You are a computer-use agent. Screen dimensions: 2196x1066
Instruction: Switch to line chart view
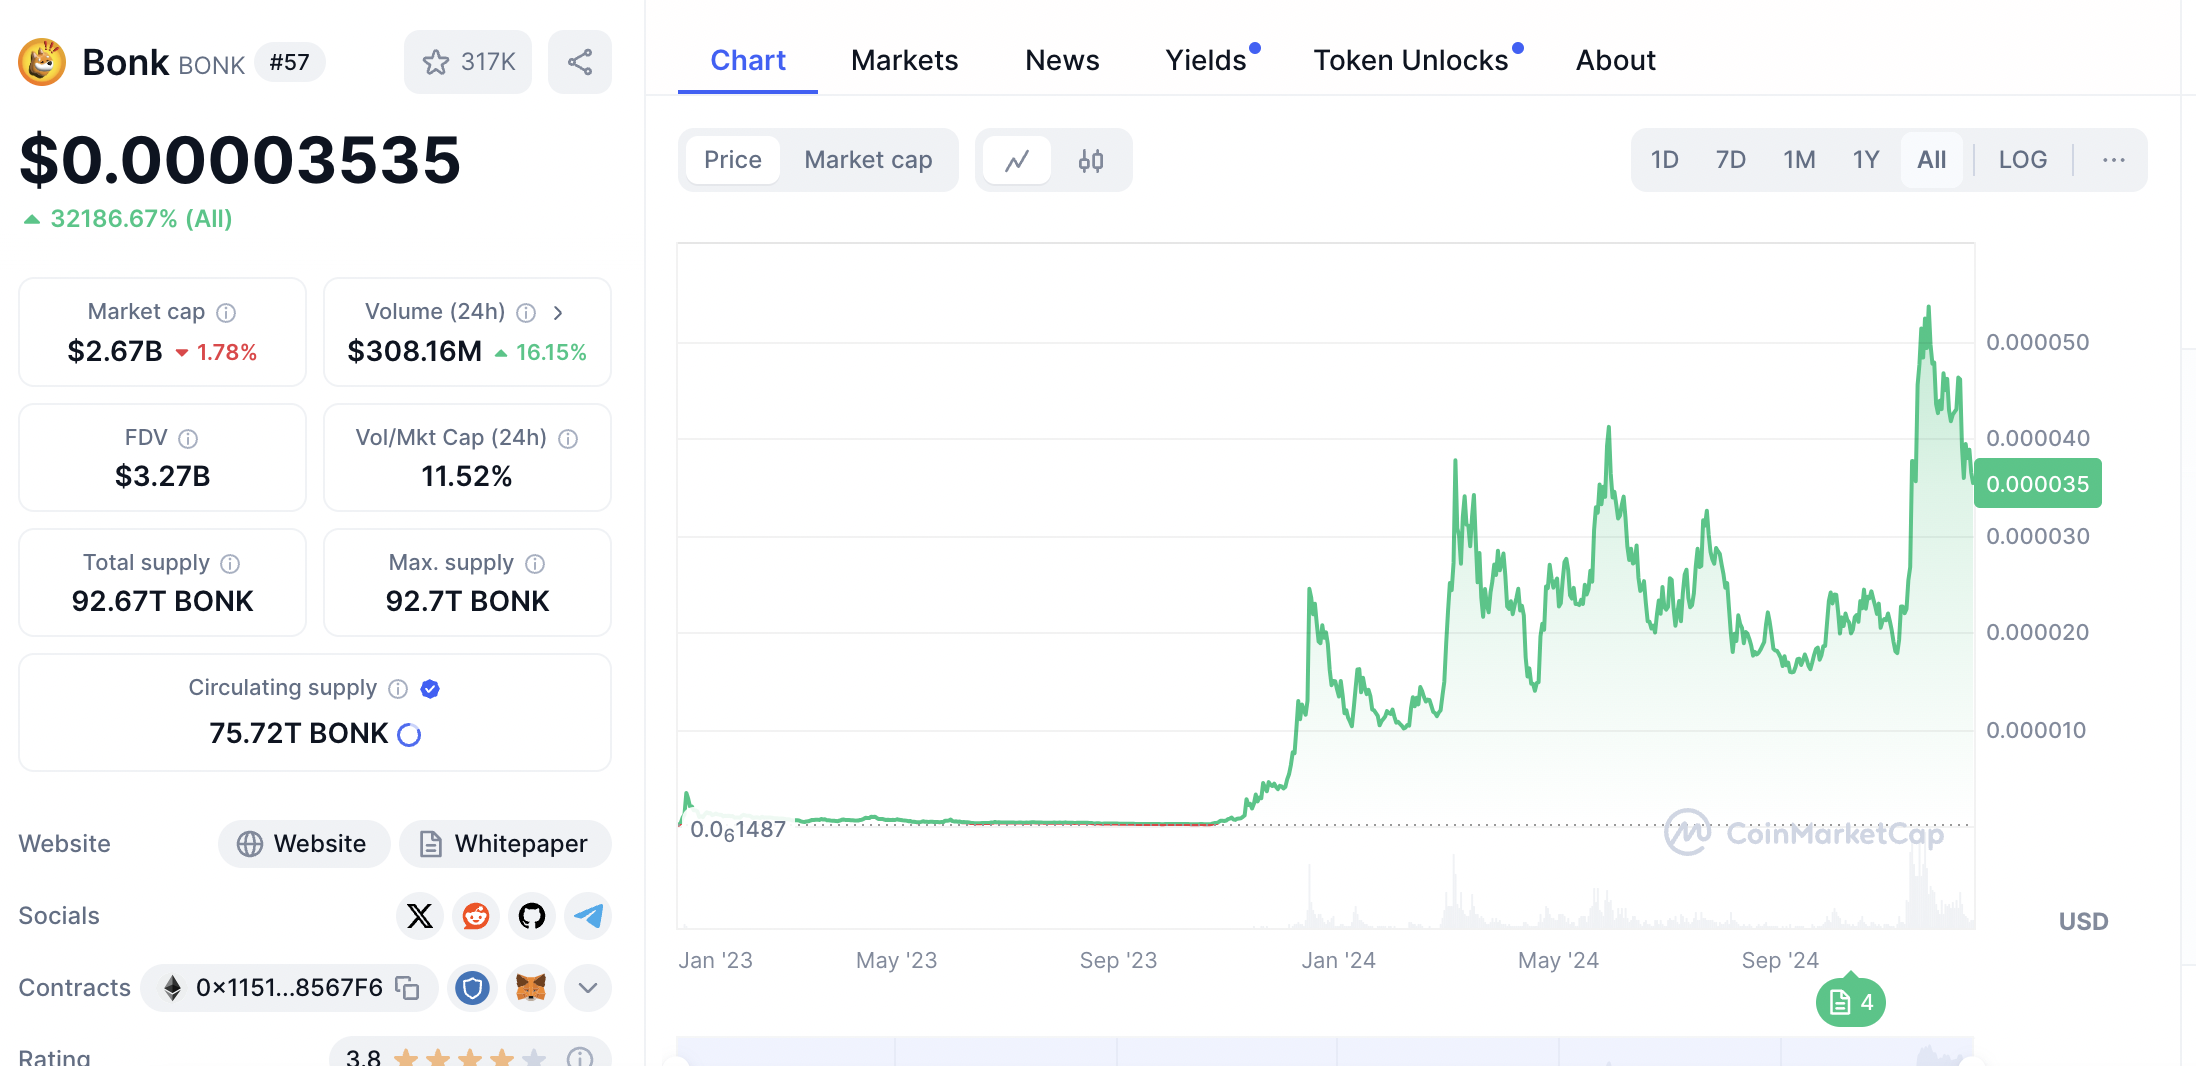coord(1017,160)
